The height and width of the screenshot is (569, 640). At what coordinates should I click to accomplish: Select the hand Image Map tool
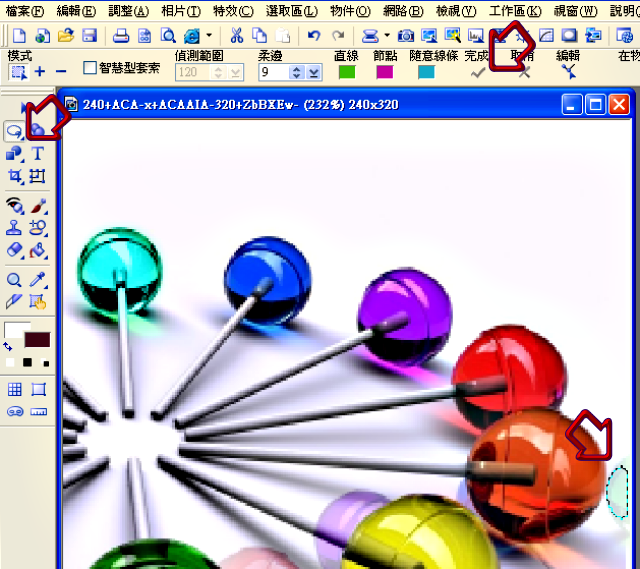point(38,302)
